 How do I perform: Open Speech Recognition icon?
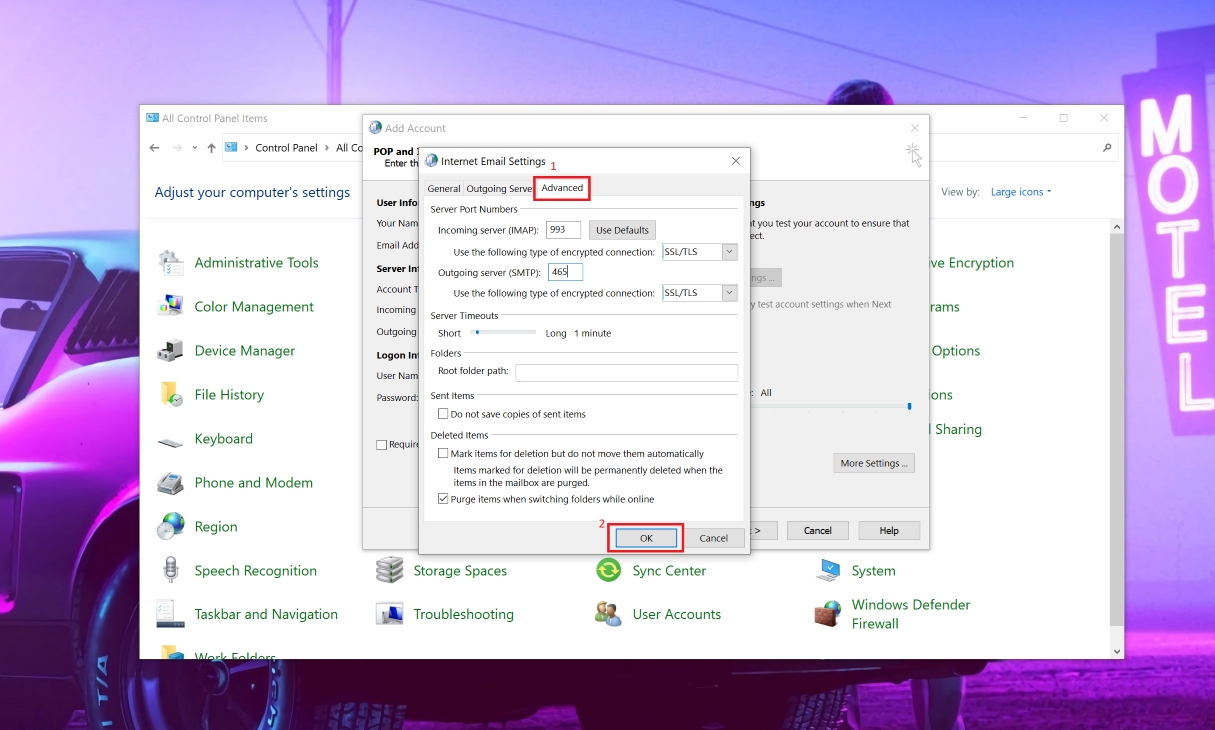pos(171,571)
